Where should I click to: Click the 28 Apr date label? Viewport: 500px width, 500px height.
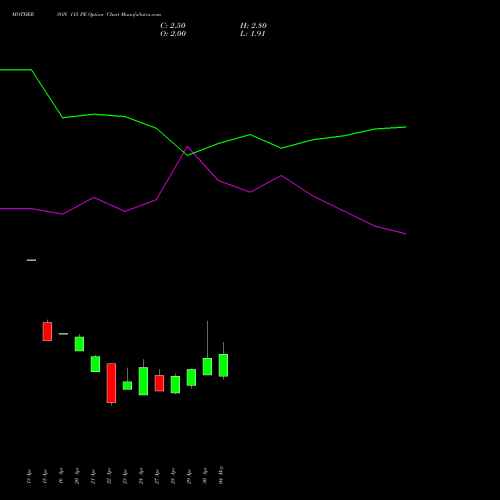(173, 476)
